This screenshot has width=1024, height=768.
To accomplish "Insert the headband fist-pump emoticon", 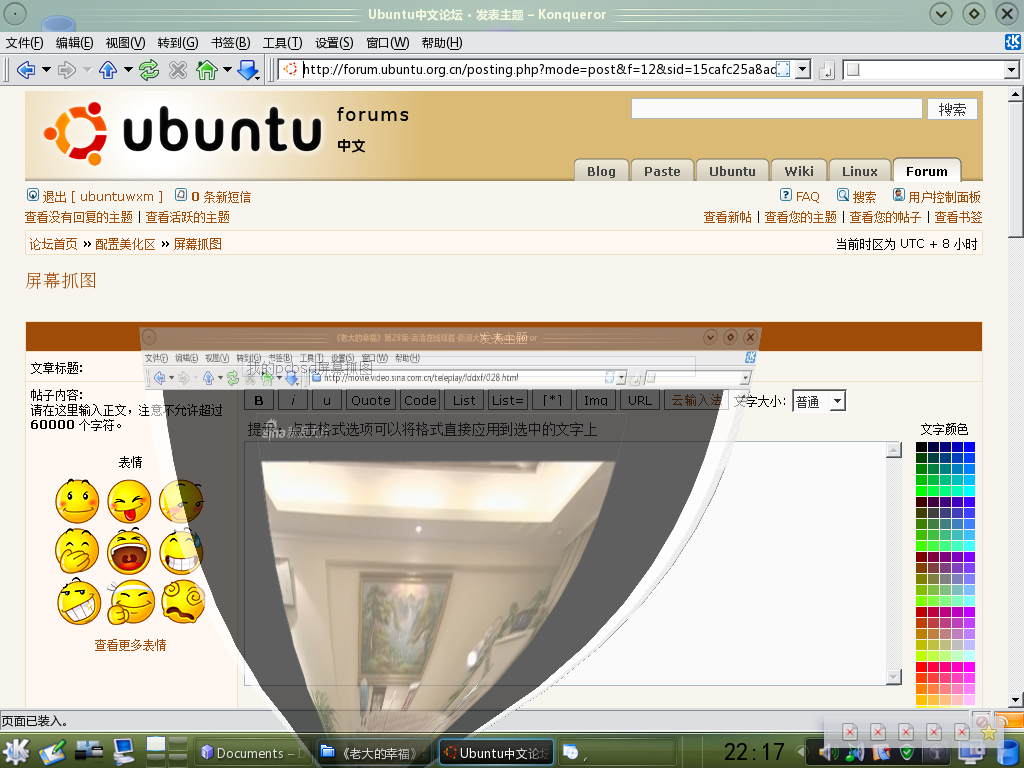I will coord(131,601).
